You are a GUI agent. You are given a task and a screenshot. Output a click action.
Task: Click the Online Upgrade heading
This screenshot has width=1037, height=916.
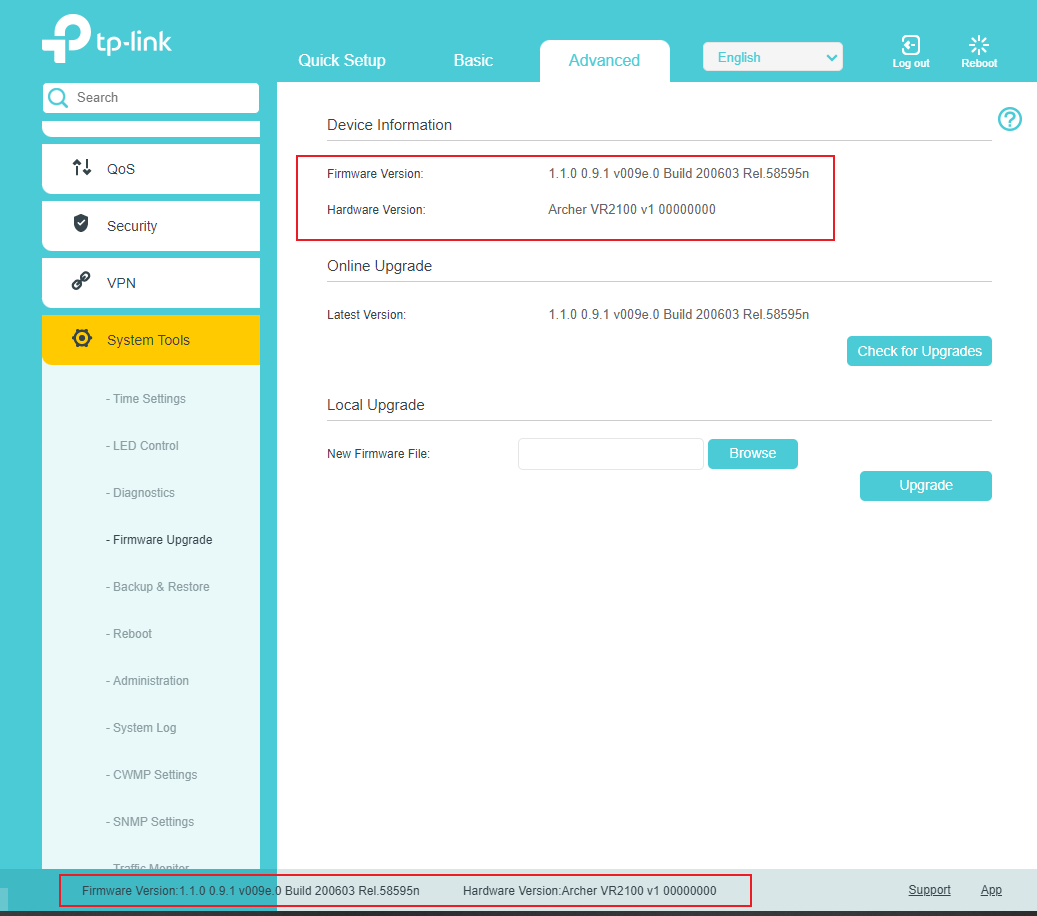(379, 266)
